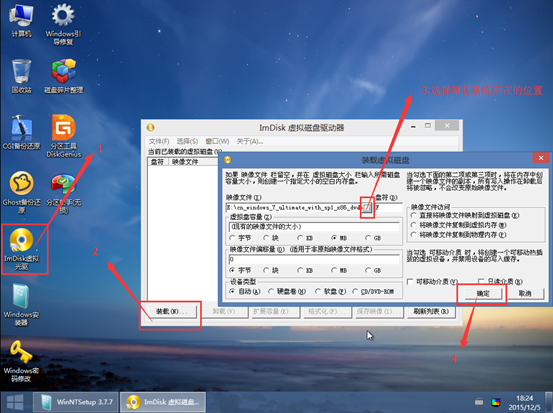Click the 映像文件 column header
Screen dimensions: 553x413
coord(193,162)
